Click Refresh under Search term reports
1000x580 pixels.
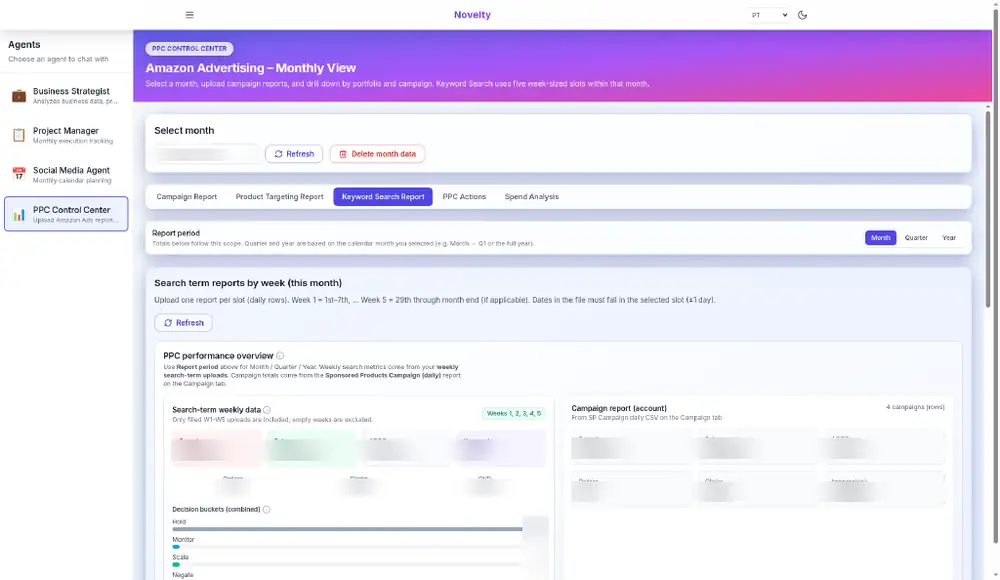click(184, 323)
